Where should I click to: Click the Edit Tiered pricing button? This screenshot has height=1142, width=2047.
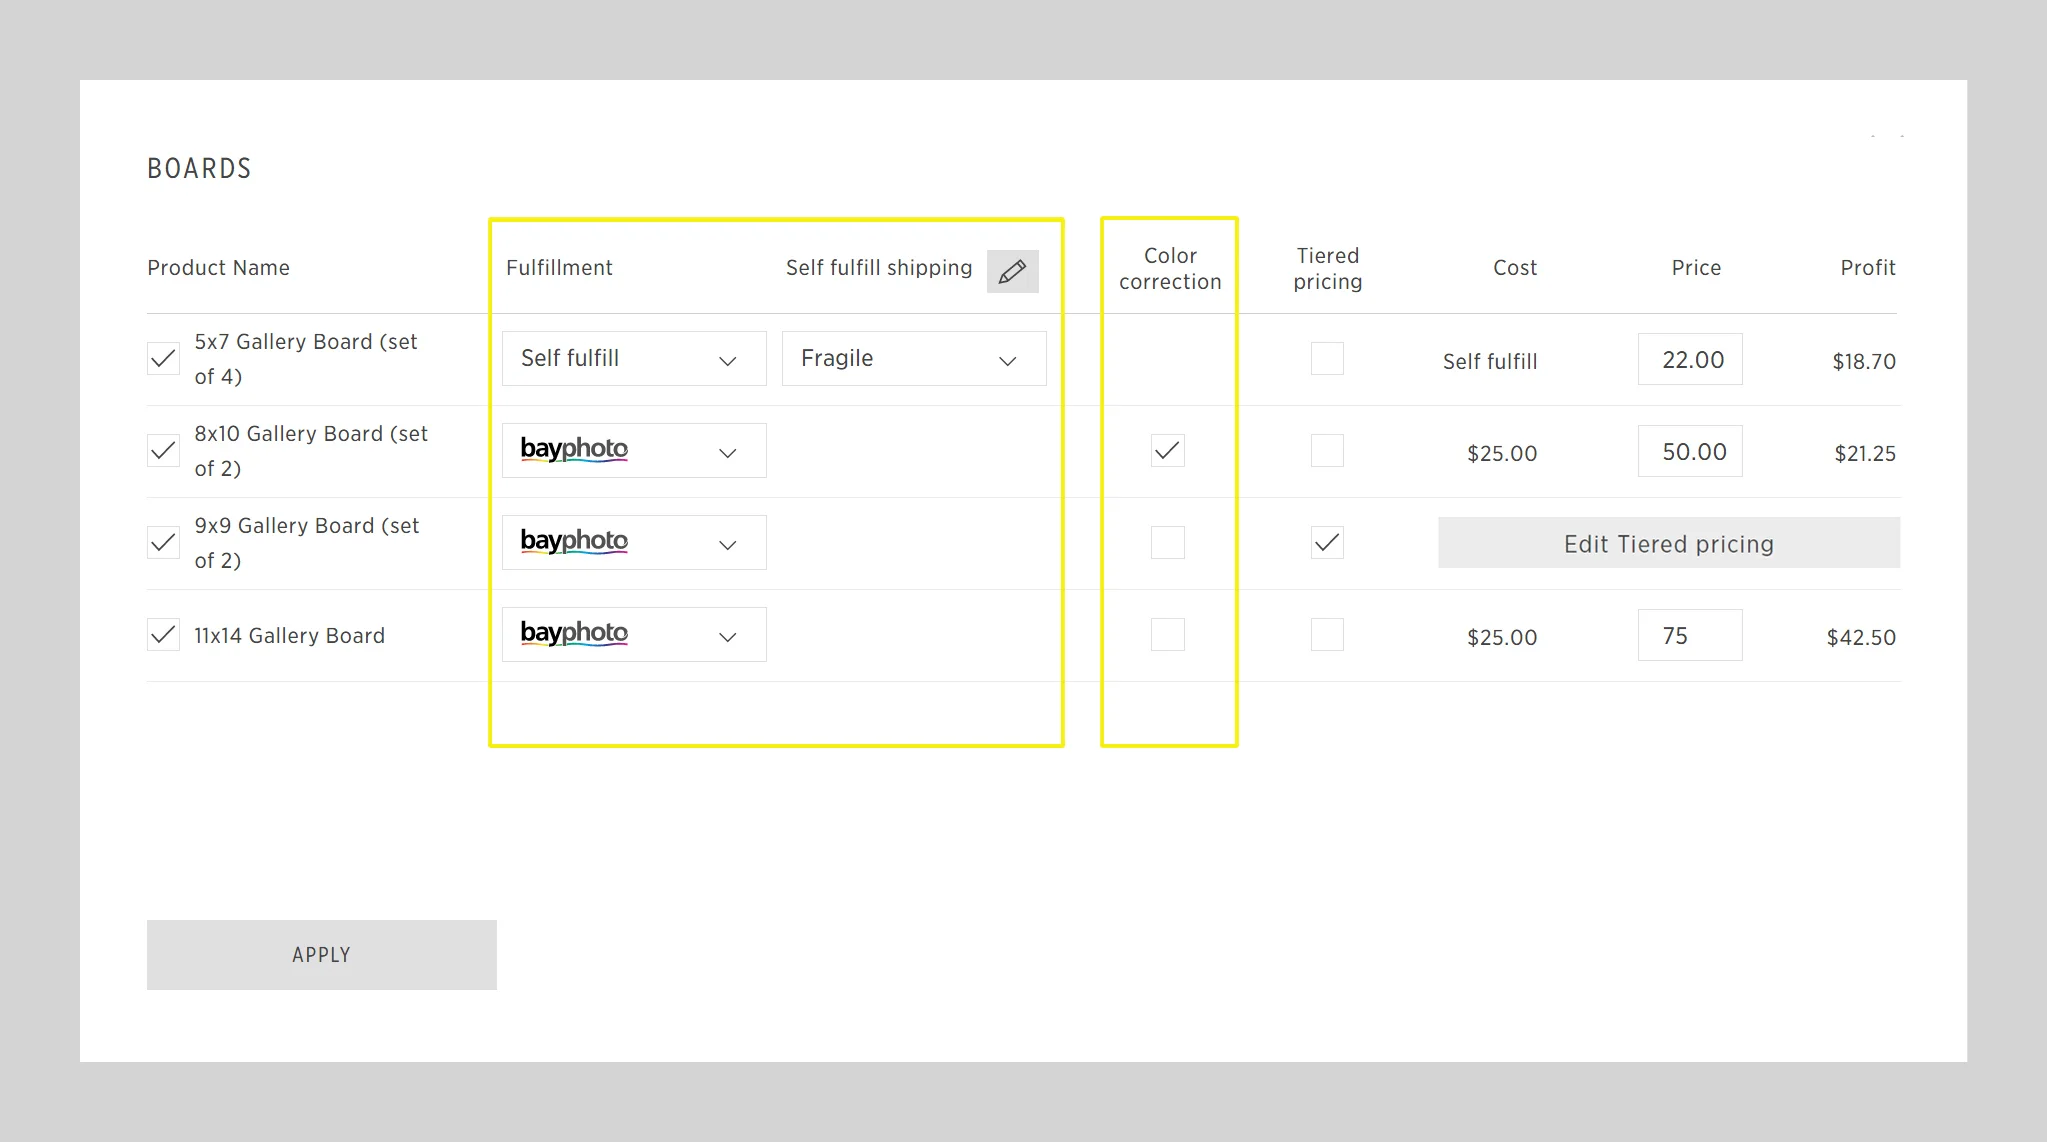pyautogui.click(x=1669, y=543)
